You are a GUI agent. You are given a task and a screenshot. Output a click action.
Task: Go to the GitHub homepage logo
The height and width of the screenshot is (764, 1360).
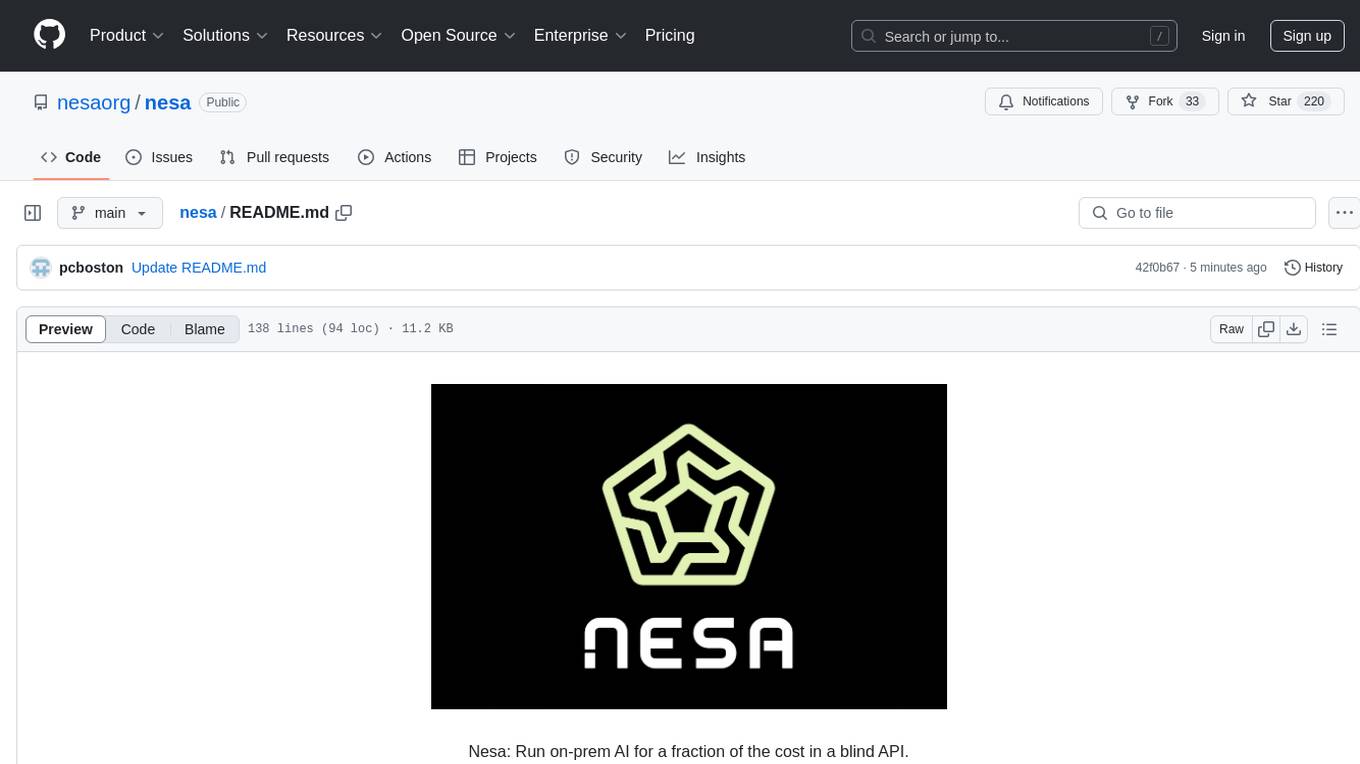pyautogui.click(x=49, y=35)
